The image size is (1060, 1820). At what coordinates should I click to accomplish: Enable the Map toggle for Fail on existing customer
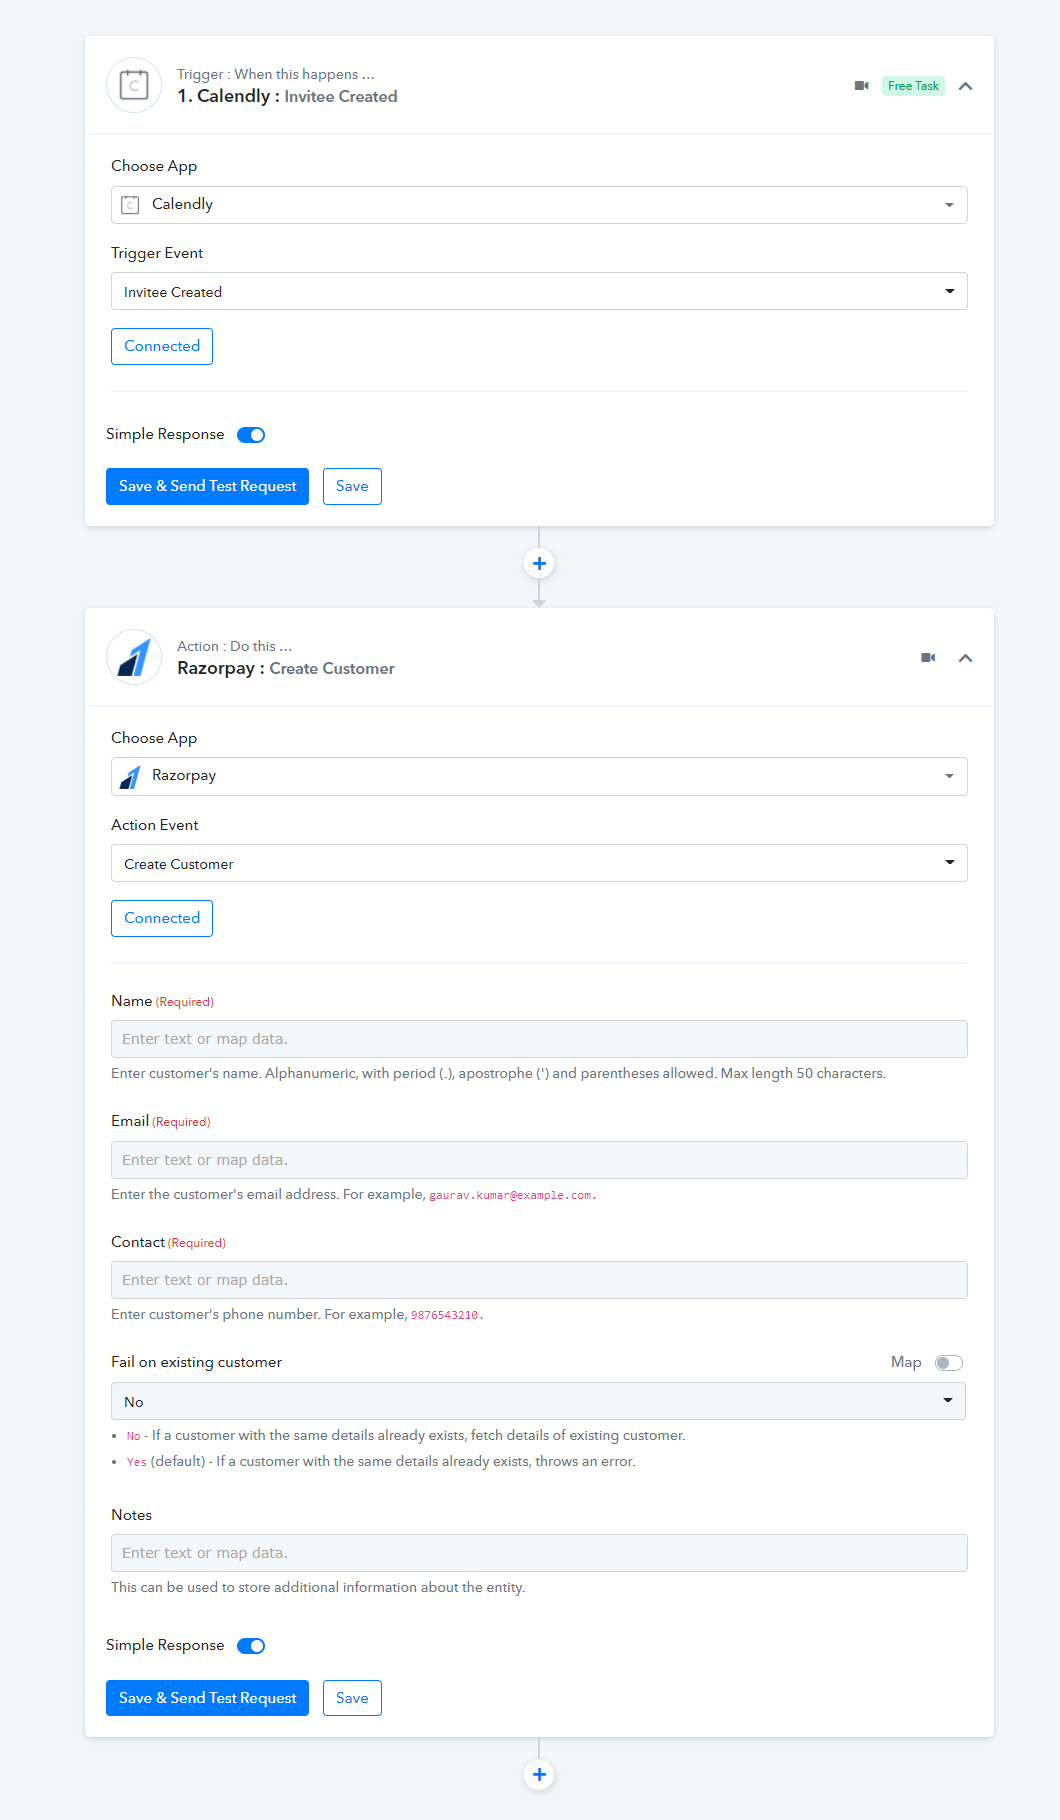click(949, 1363)
